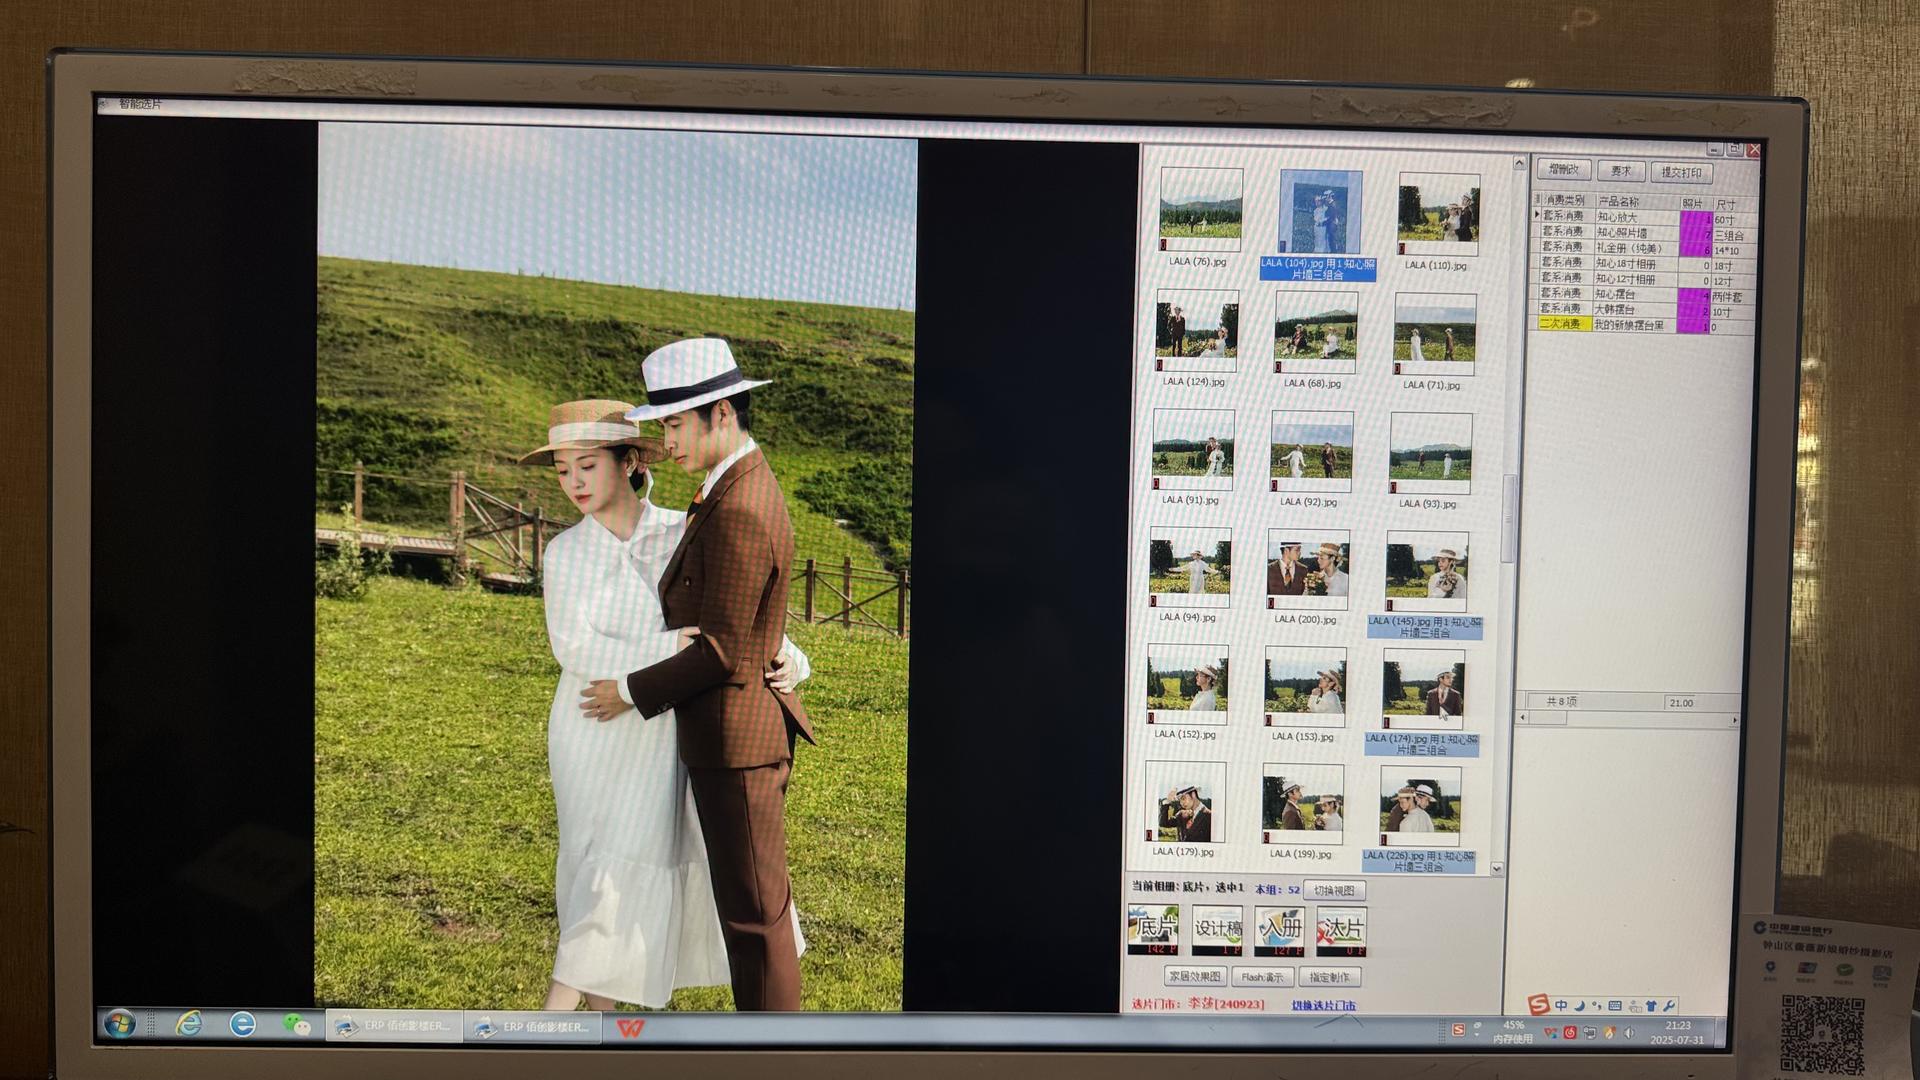Open the 底片 negatives album icon
Viewport: 1920px width, 1080px height.
pos(1152,929)
